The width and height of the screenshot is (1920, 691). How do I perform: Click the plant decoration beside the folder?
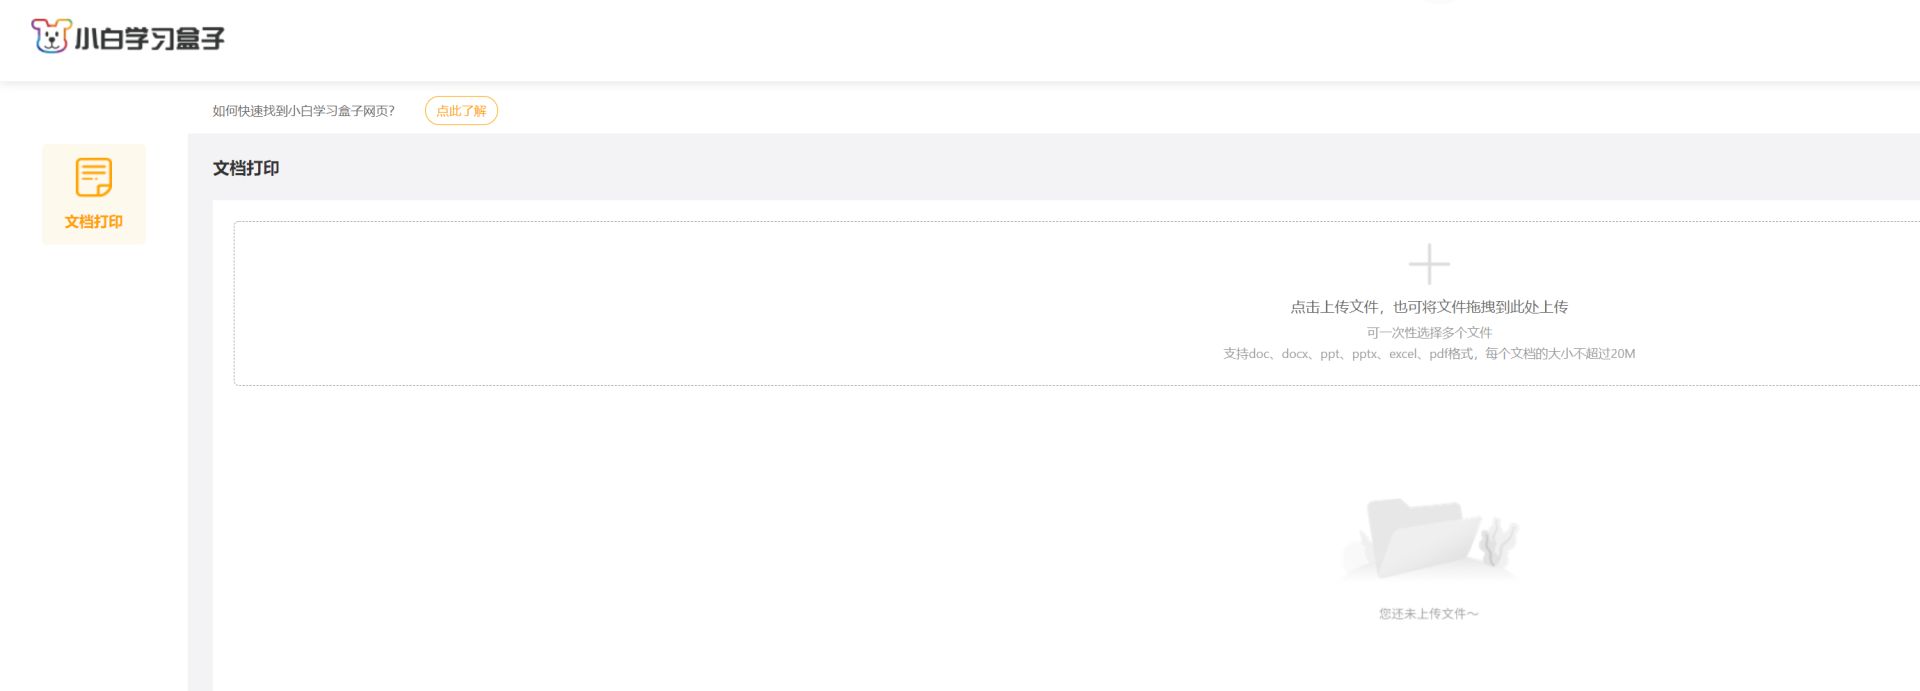point(1497,540)
